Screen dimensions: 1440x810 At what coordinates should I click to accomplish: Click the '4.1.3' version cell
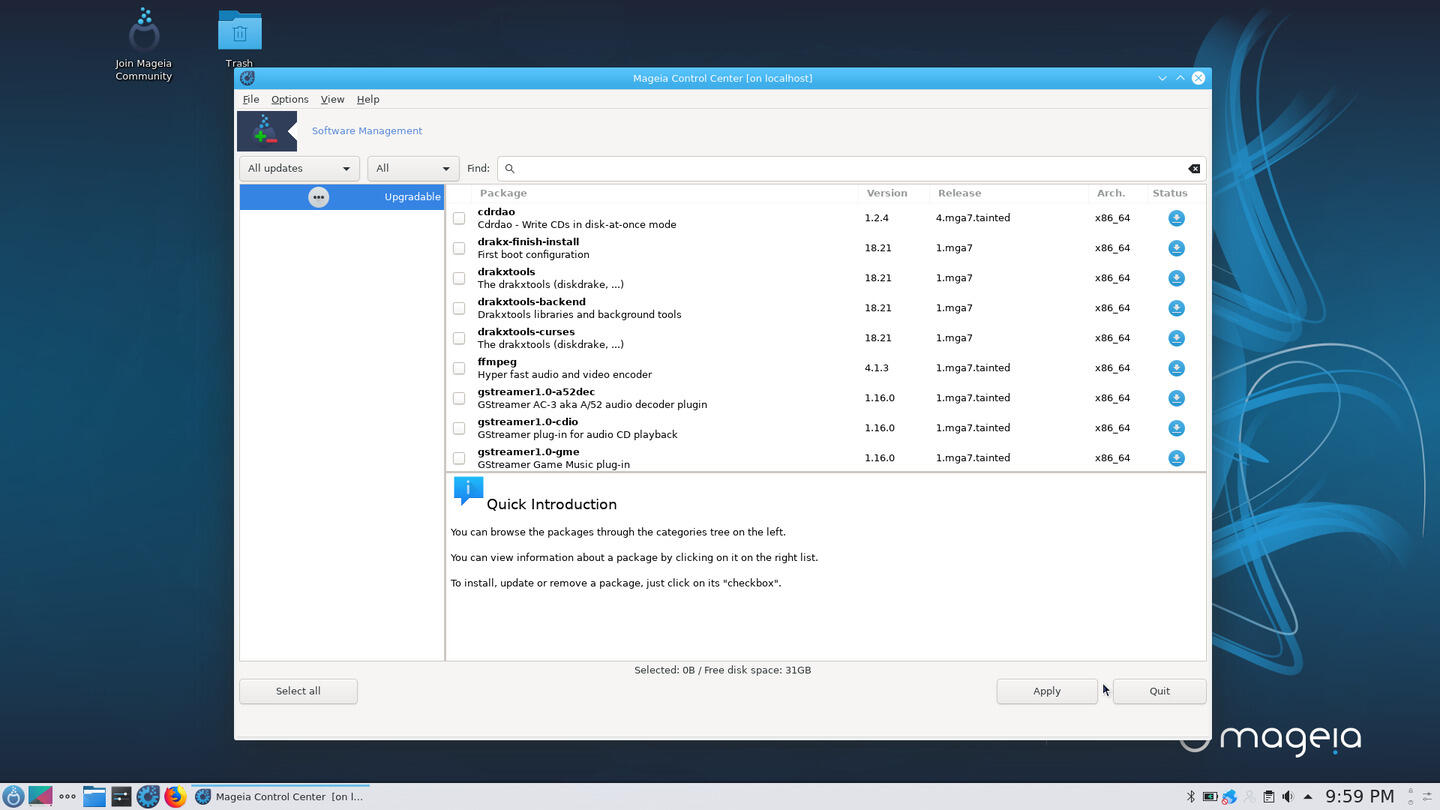877,368
